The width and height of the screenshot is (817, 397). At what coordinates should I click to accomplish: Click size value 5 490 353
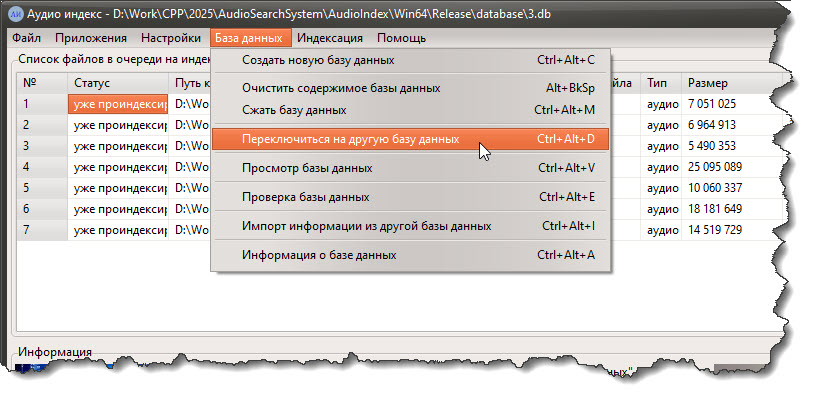pos(712,146)
